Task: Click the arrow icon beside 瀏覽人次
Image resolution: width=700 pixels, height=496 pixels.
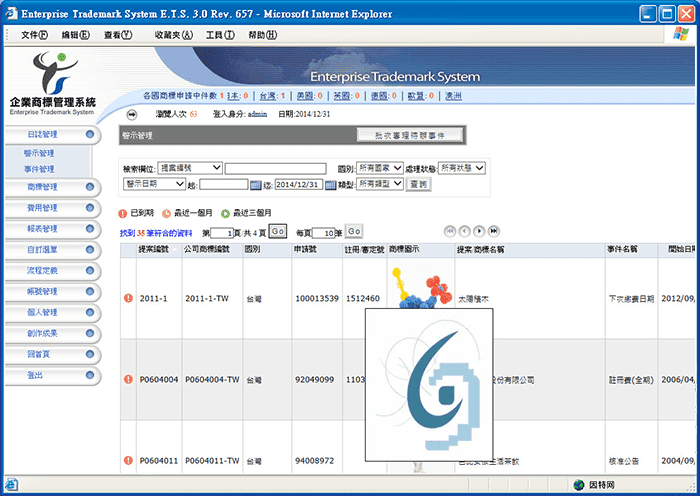Action: click(131, 114)
